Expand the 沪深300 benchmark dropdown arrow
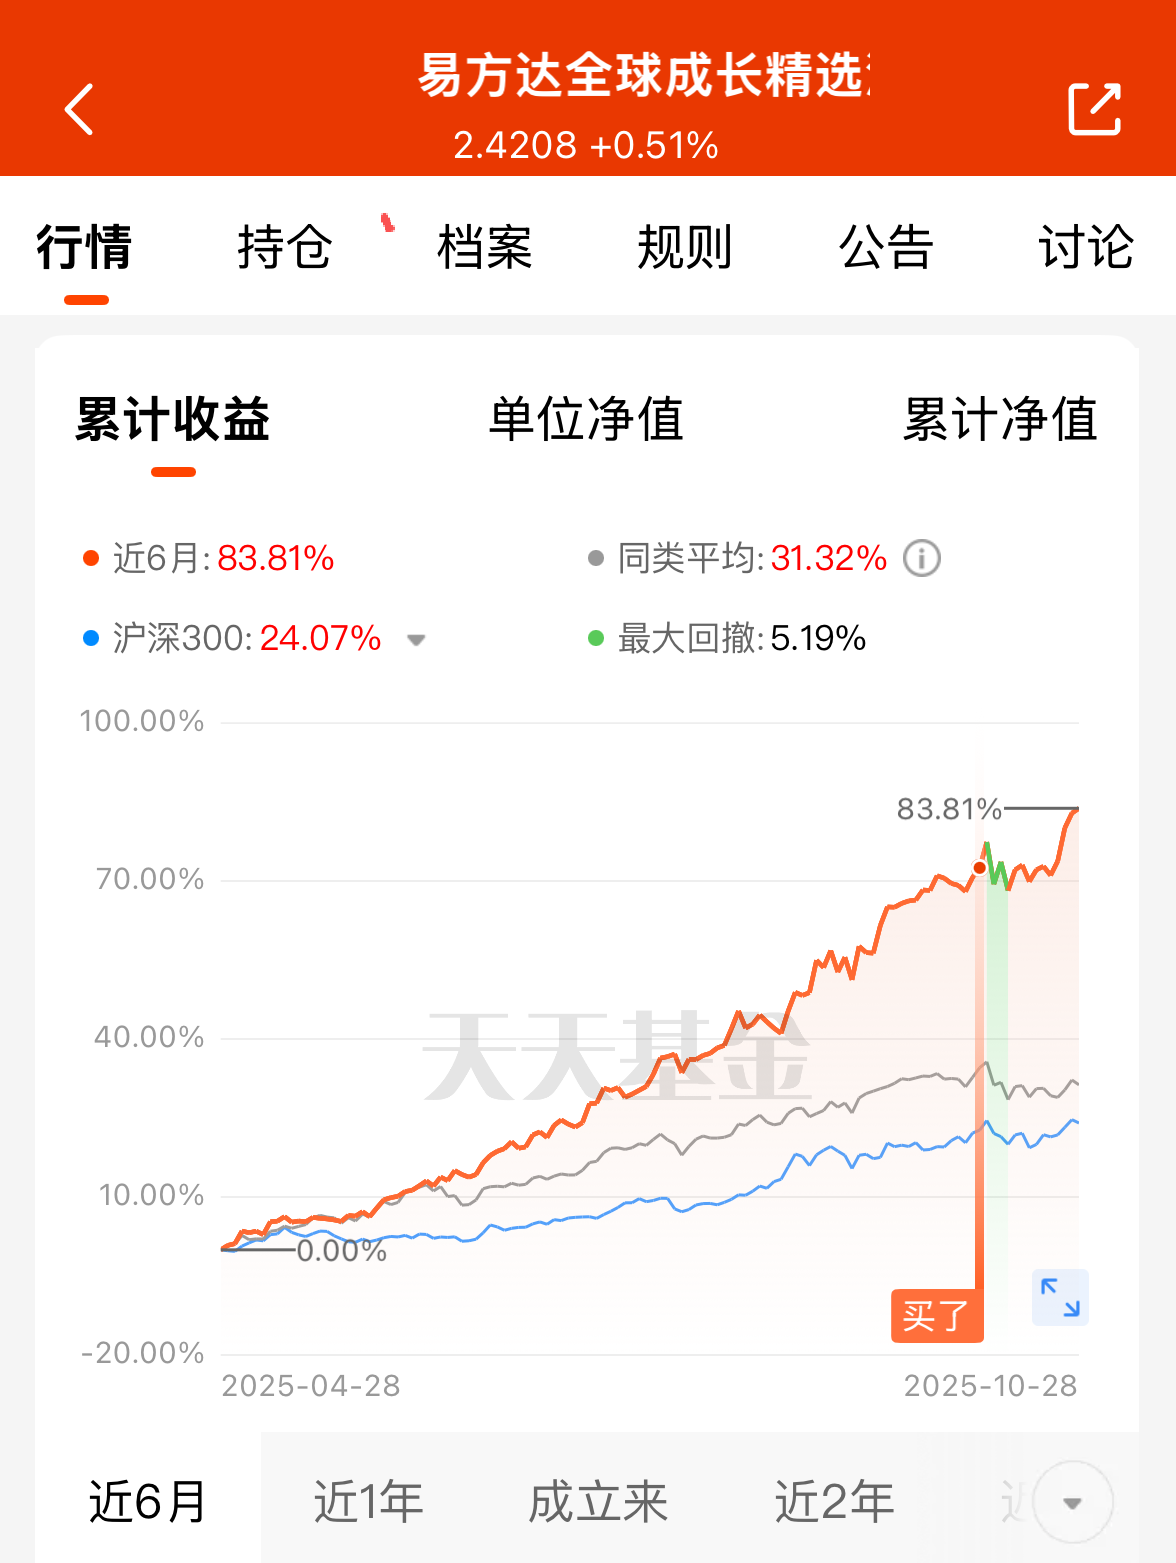The height and width of the screenshot is (1563, 1176). (416, 639)
